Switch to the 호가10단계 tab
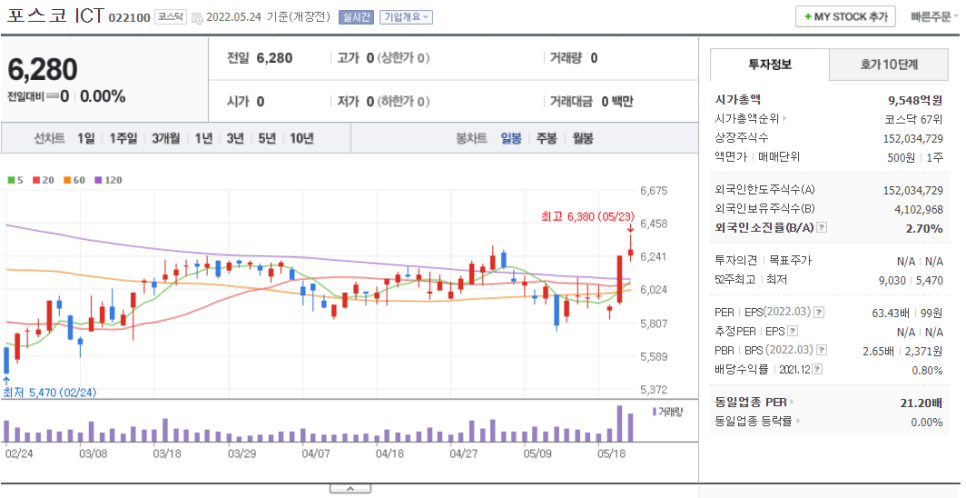966x498 pixels. pos(889,64)
